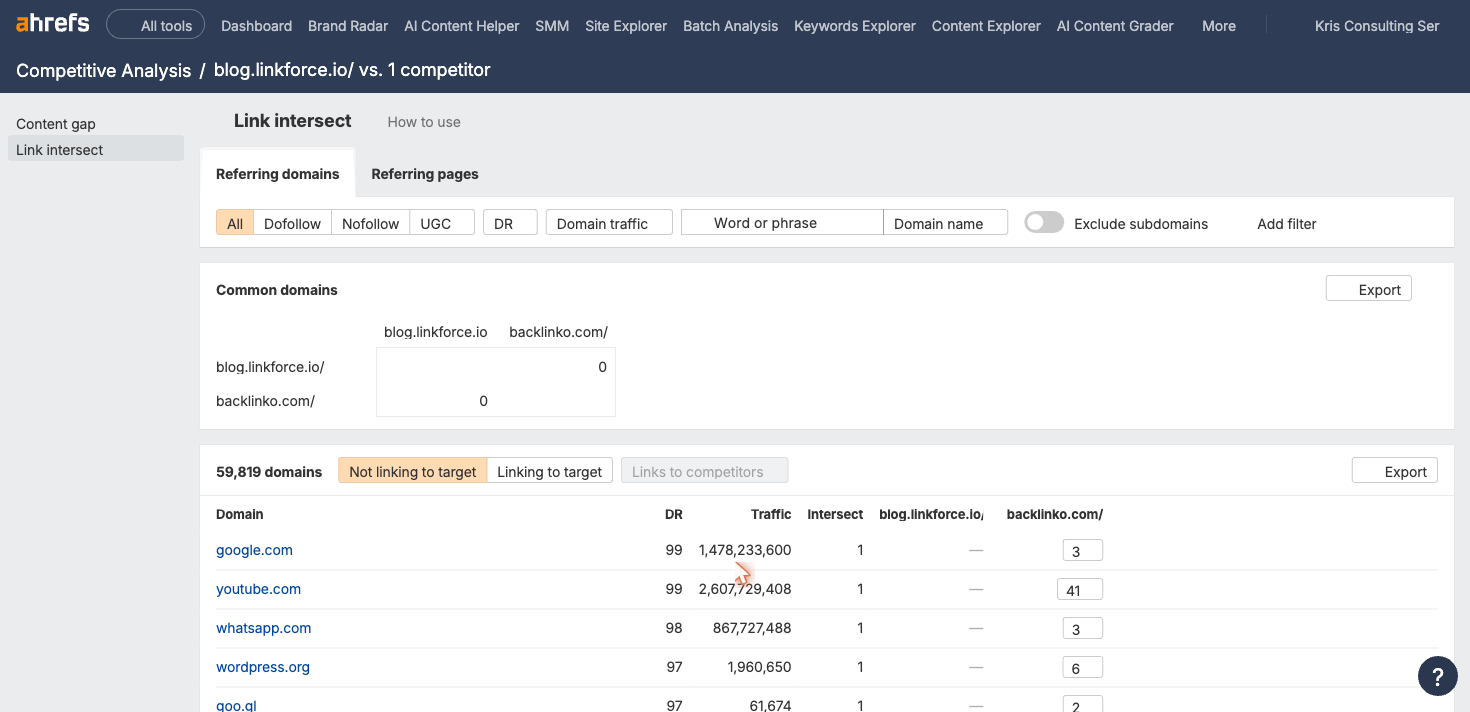Click the Competitive Analysis breadcrumb
Screen dimensions: 1470x712
coord(104,70)
